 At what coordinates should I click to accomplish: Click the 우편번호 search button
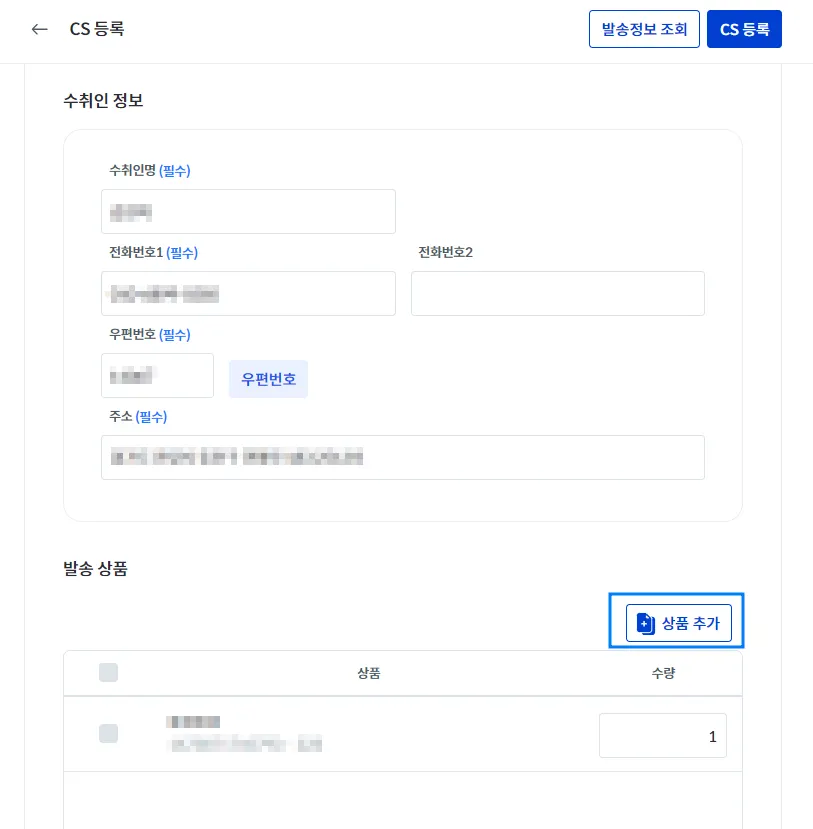268,380
